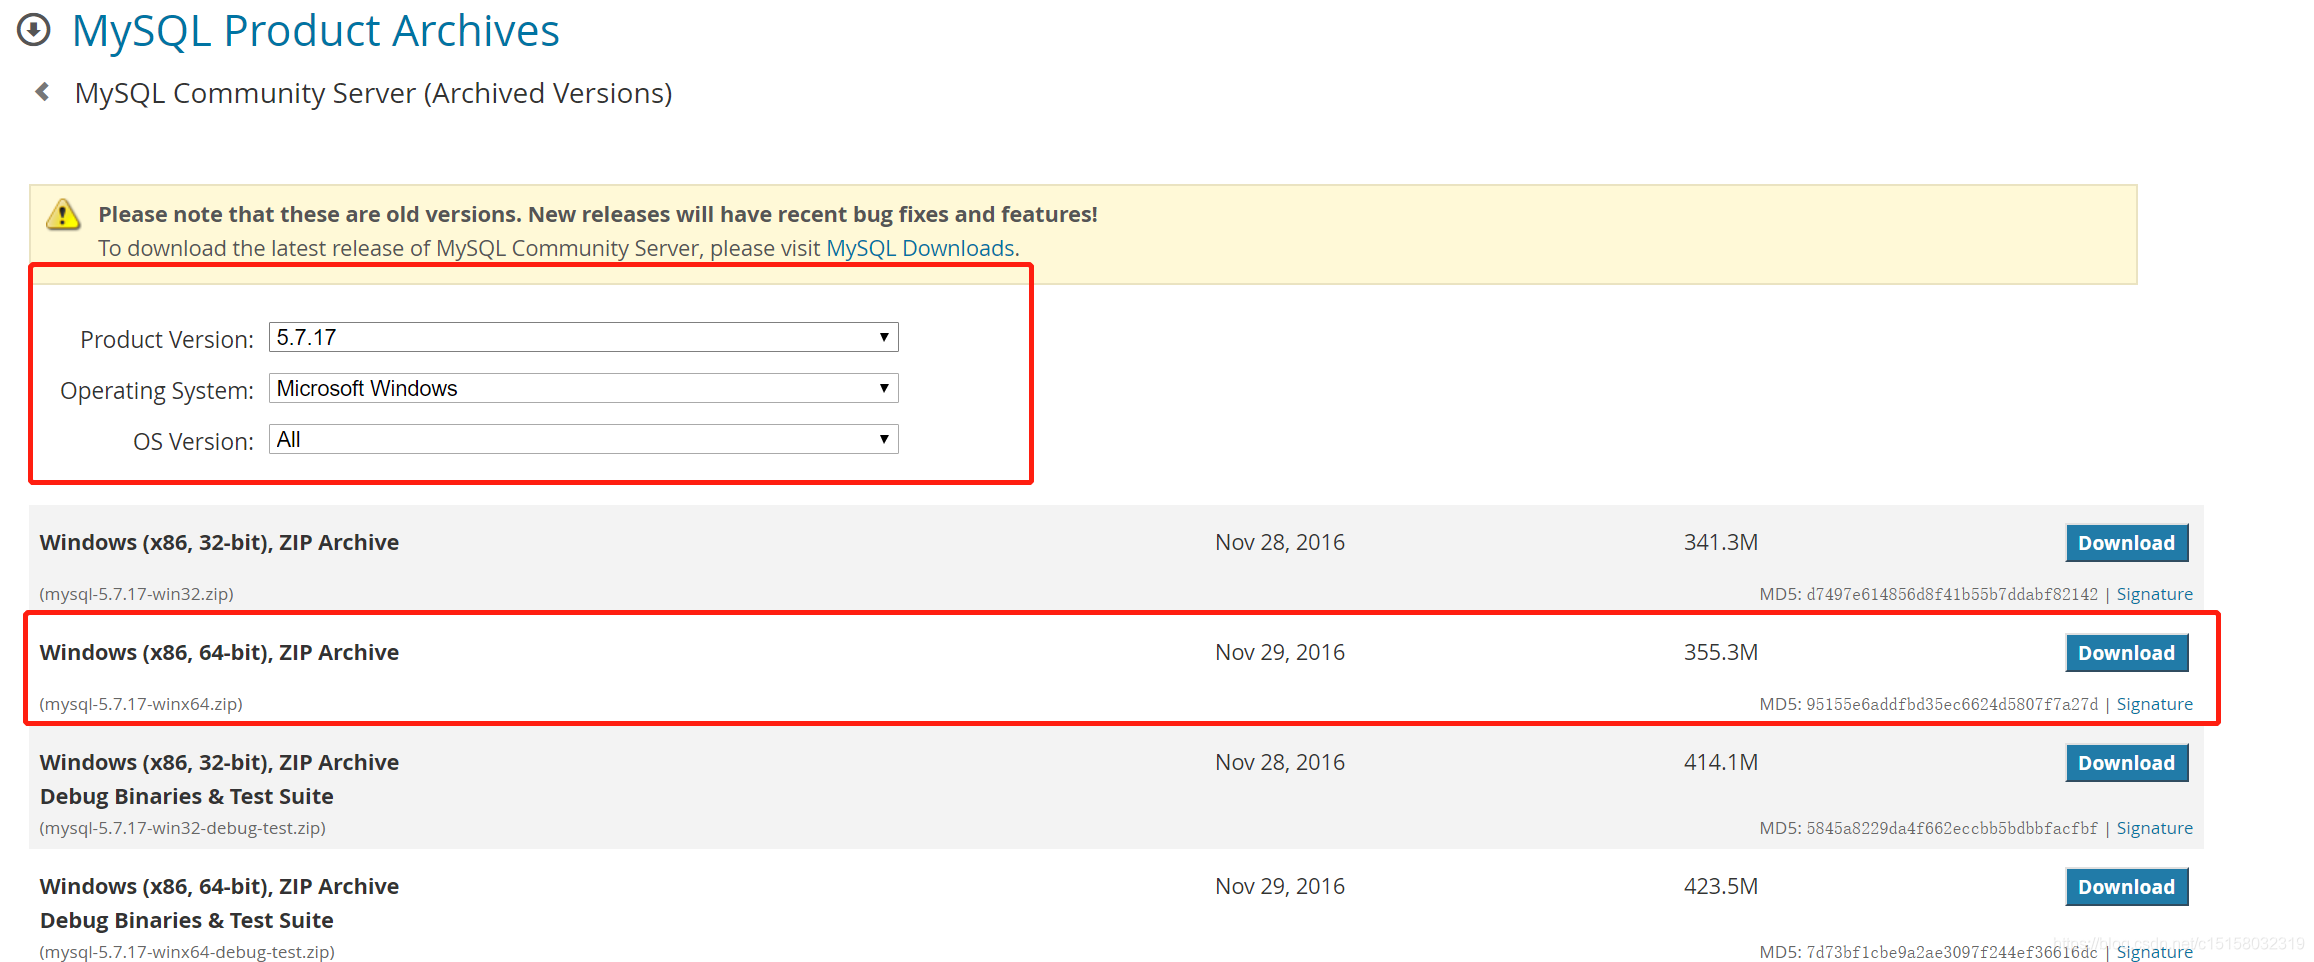This screenshot has height=962, width=2314.
Task: Open Signature link for winx64-debug-test.zip
Action: pyautogui.click(x=2154, y=952)
